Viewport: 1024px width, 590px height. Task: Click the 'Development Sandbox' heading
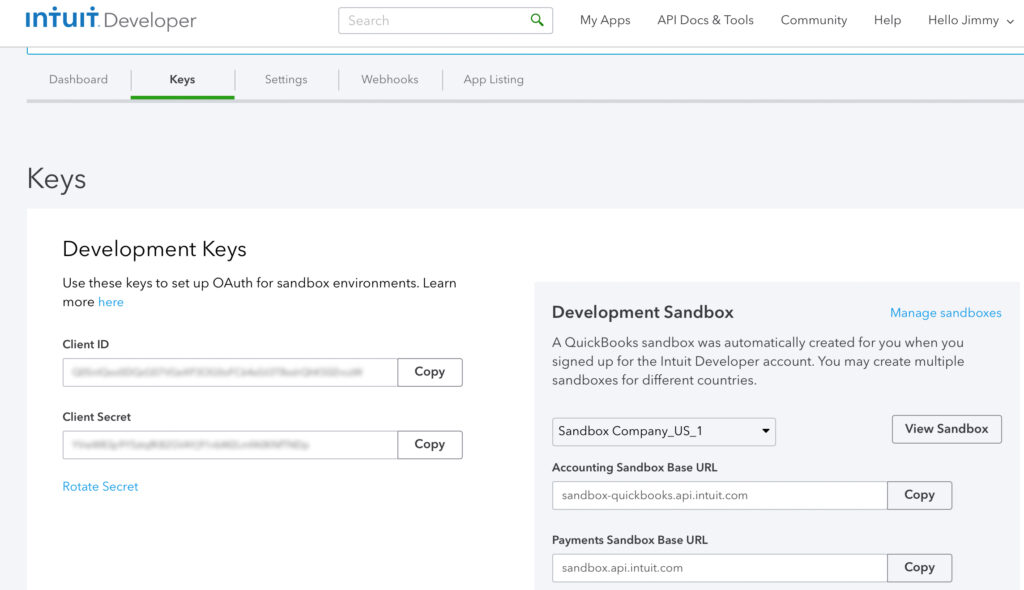click(x=643, y=312)
